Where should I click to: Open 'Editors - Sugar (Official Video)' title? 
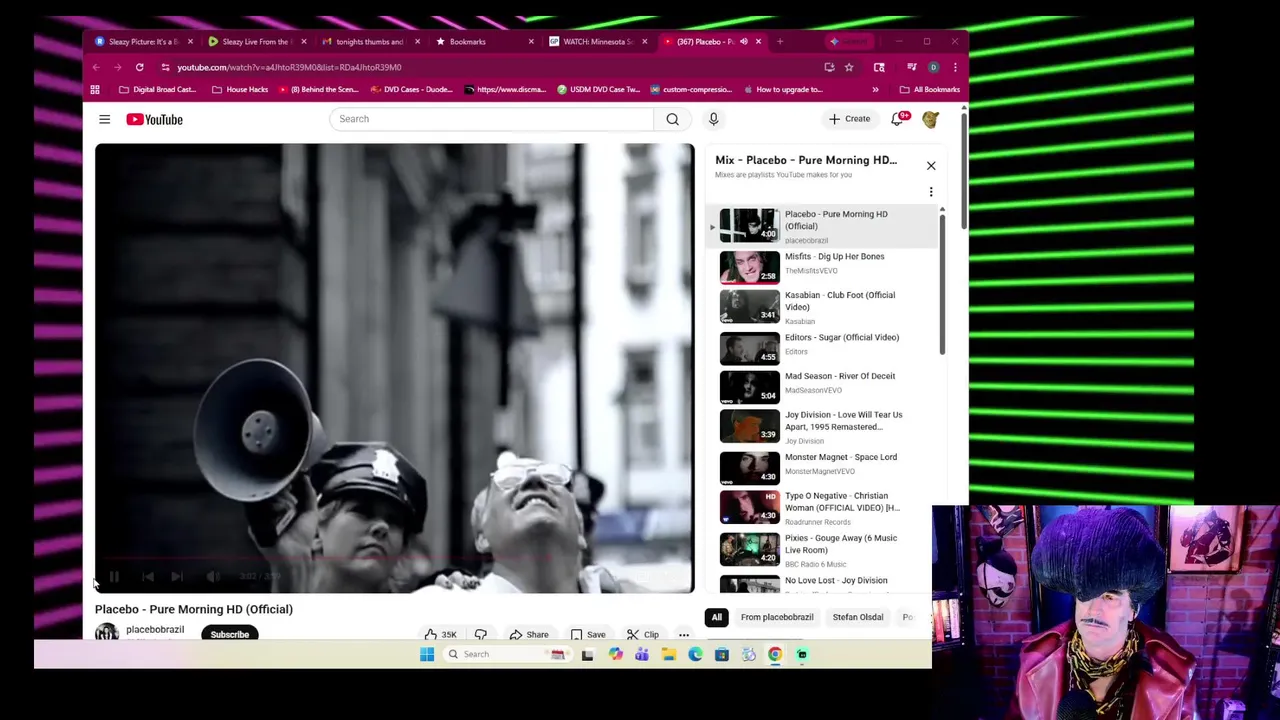tap(842, 337)
